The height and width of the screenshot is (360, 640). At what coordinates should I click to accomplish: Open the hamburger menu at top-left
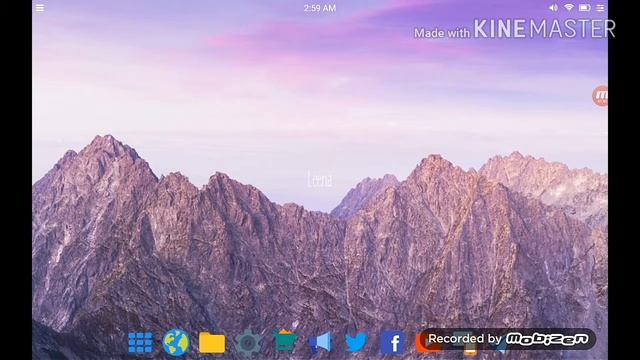[40, 8]
